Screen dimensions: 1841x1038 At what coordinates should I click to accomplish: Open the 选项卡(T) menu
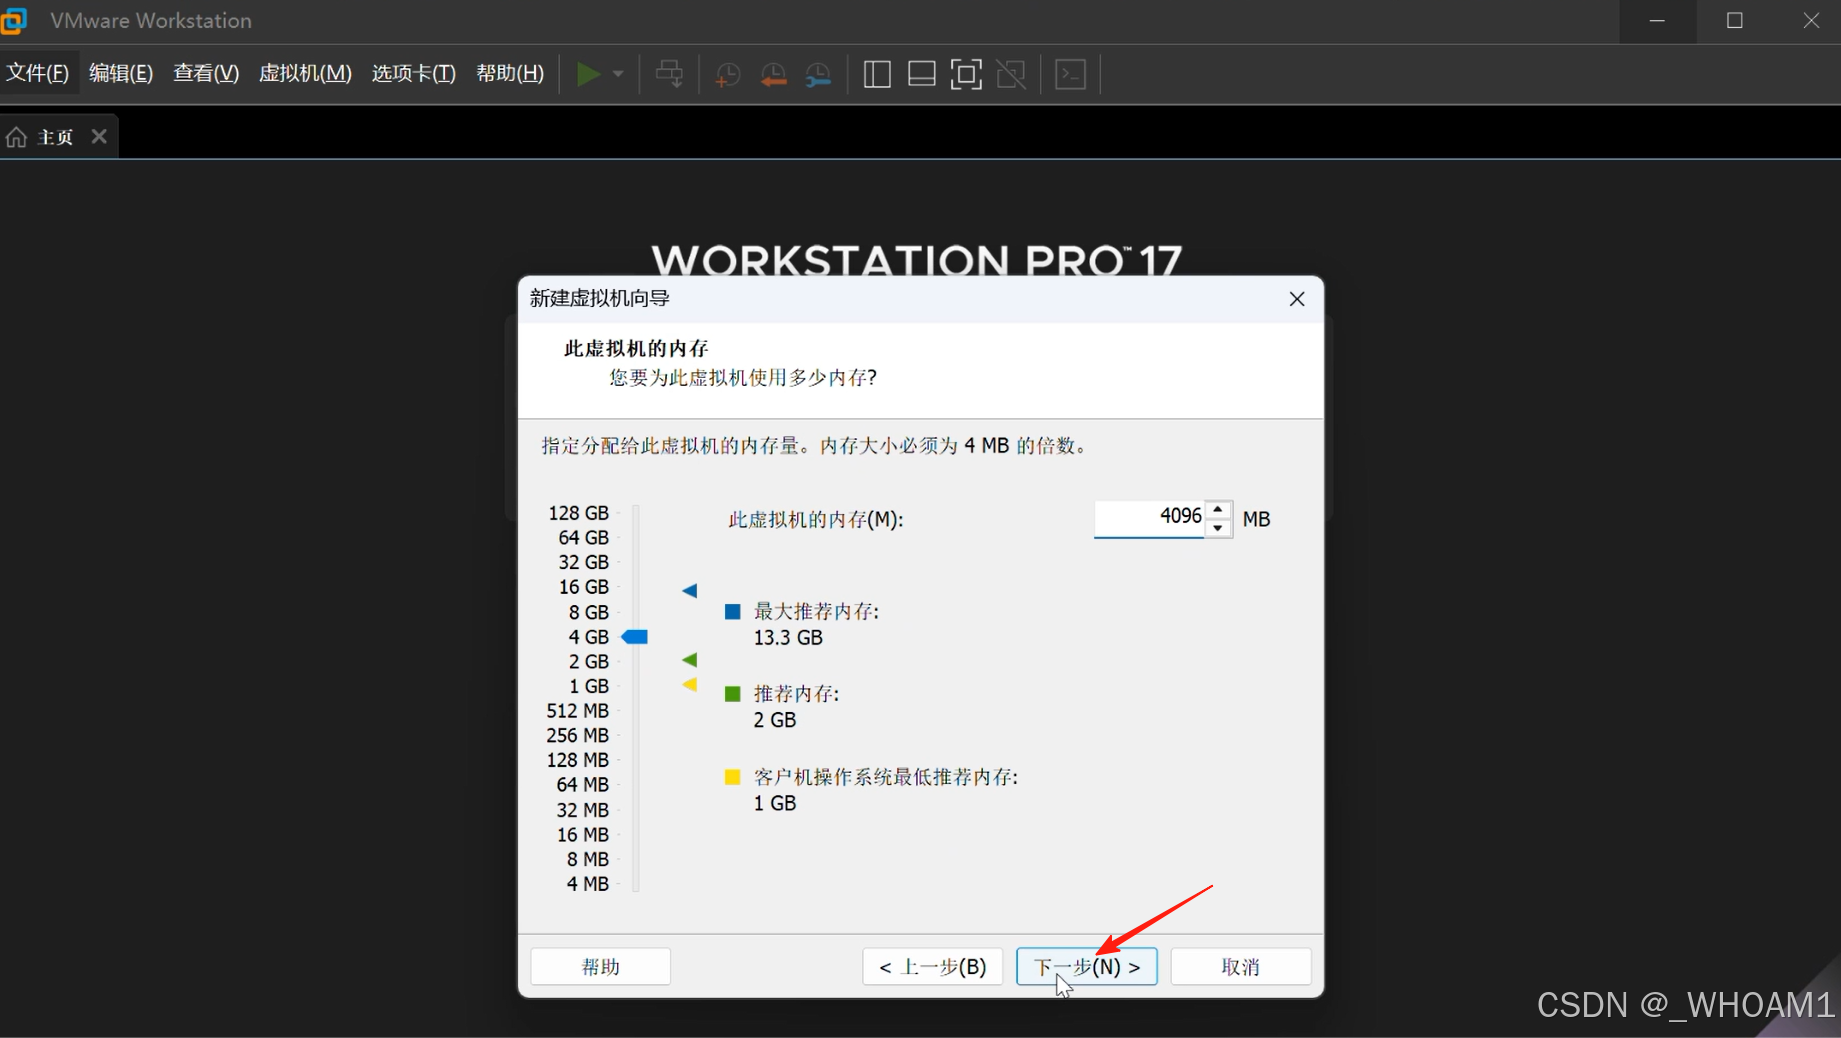(414, 74)
